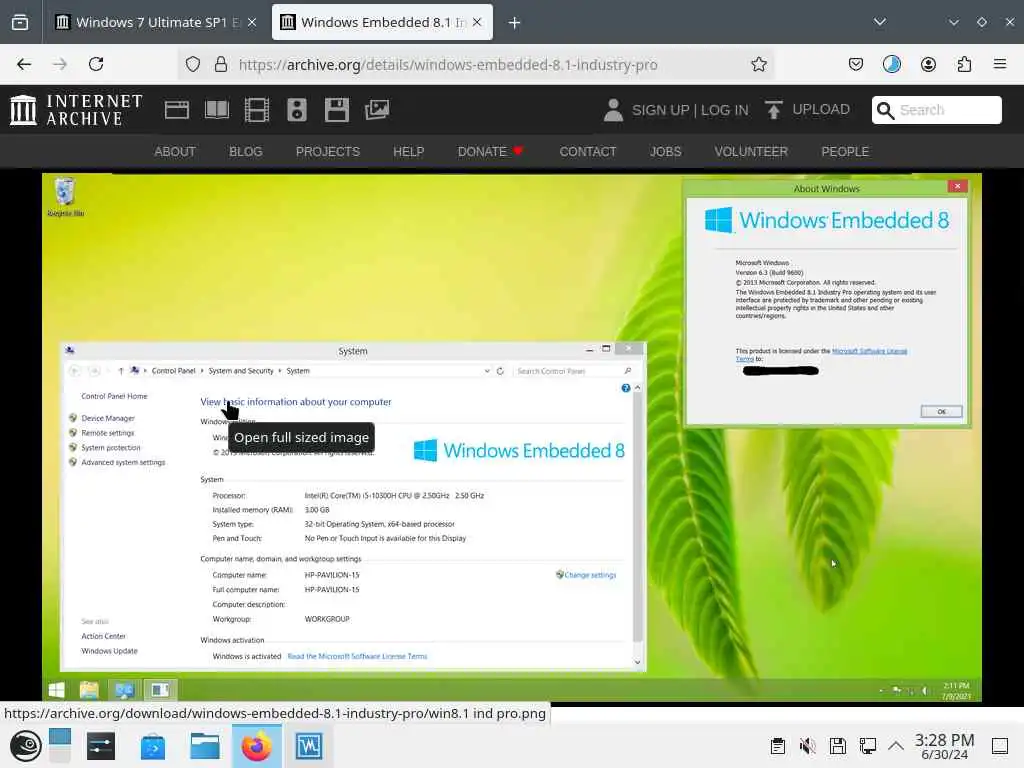Open the full sized Windows Embedded screenshot
This screenshot has height=768, width=1024.
512,437
